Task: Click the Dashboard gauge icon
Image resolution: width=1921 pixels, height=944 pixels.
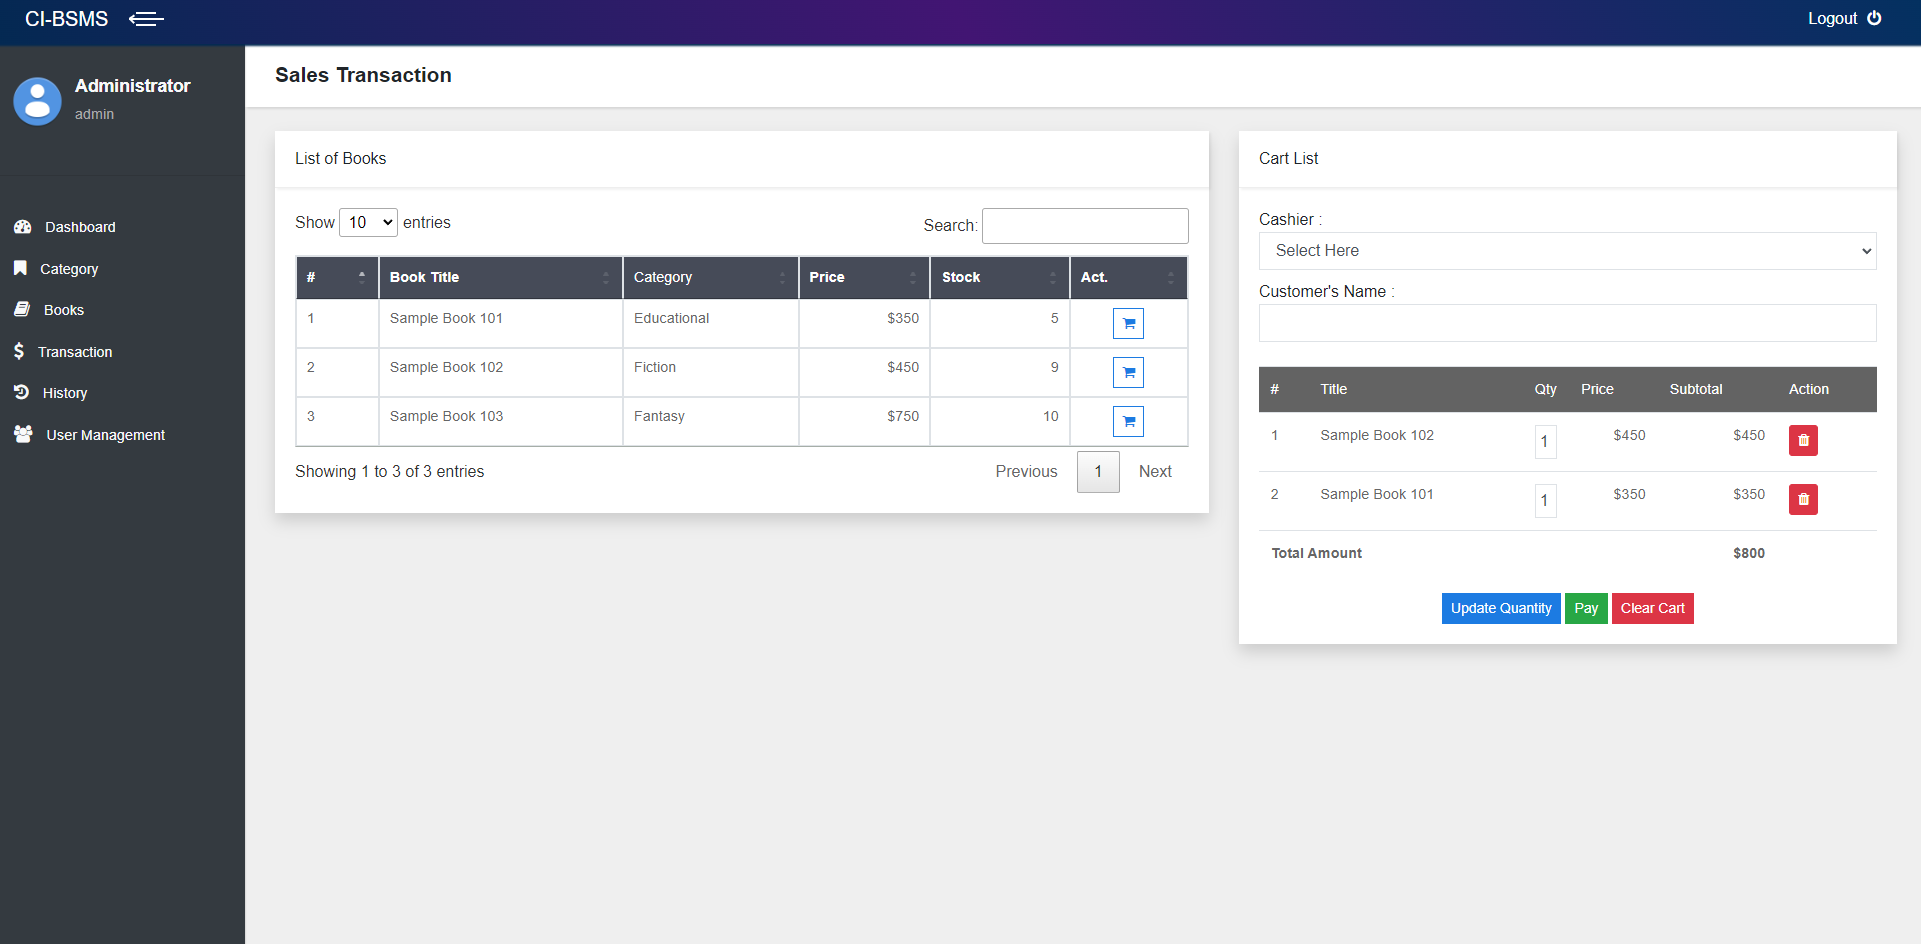Action: [23, 227]
